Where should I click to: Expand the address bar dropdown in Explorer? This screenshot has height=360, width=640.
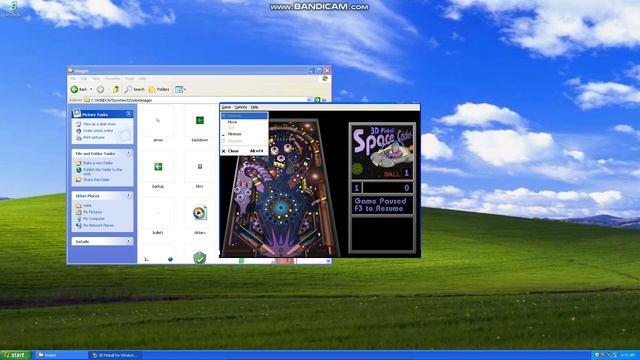pos(309,100)
